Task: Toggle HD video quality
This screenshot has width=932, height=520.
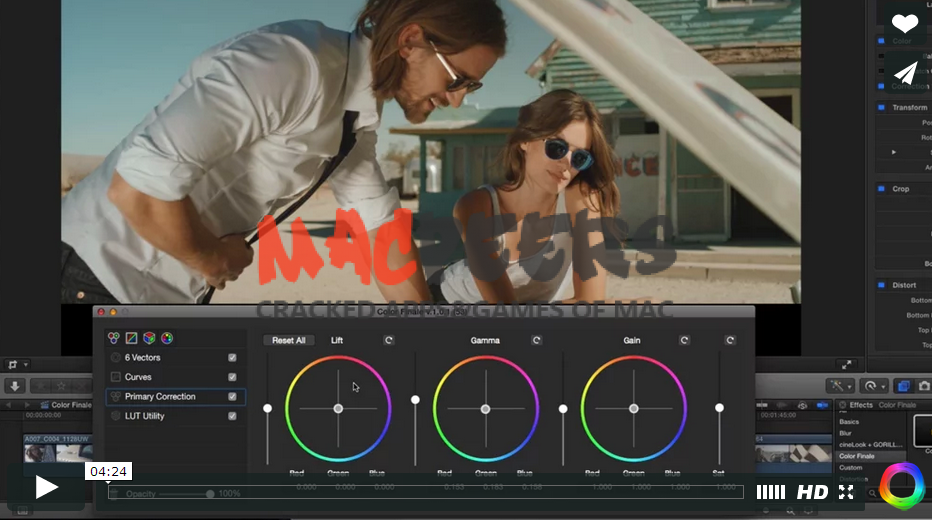Action: point(812,492)
